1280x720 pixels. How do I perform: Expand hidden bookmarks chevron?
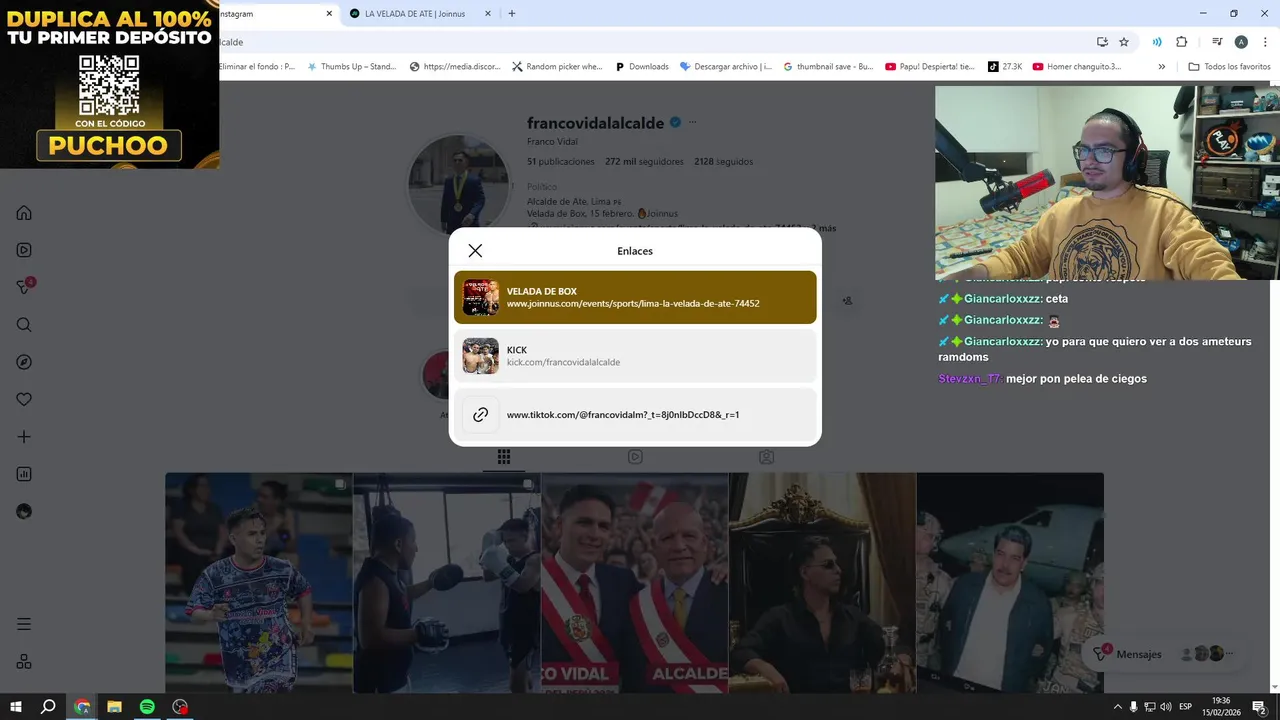coord(1161,67)
